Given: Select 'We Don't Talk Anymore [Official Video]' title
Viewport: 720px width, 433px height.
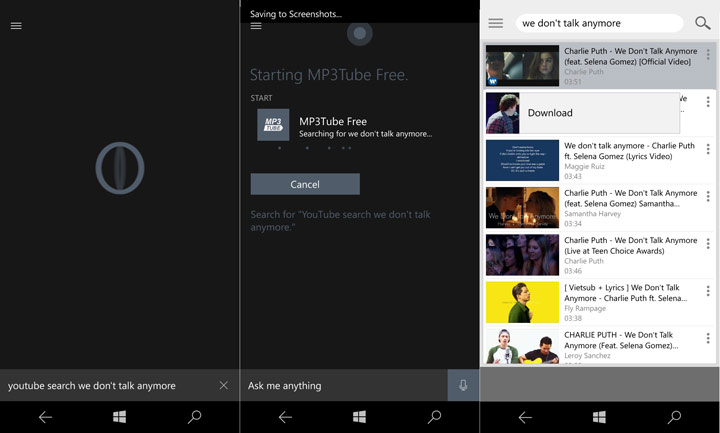Looking at the screenshot, I should pyautogui.click(x=630, y=56).
